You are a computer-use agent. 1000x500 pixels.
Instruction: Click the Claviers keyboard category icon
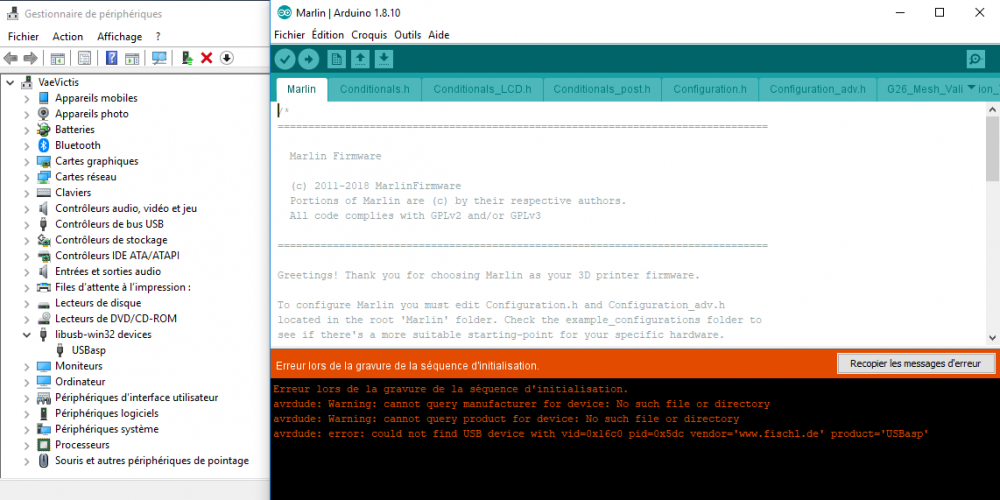pyautogui.click(x=43, y=193)
